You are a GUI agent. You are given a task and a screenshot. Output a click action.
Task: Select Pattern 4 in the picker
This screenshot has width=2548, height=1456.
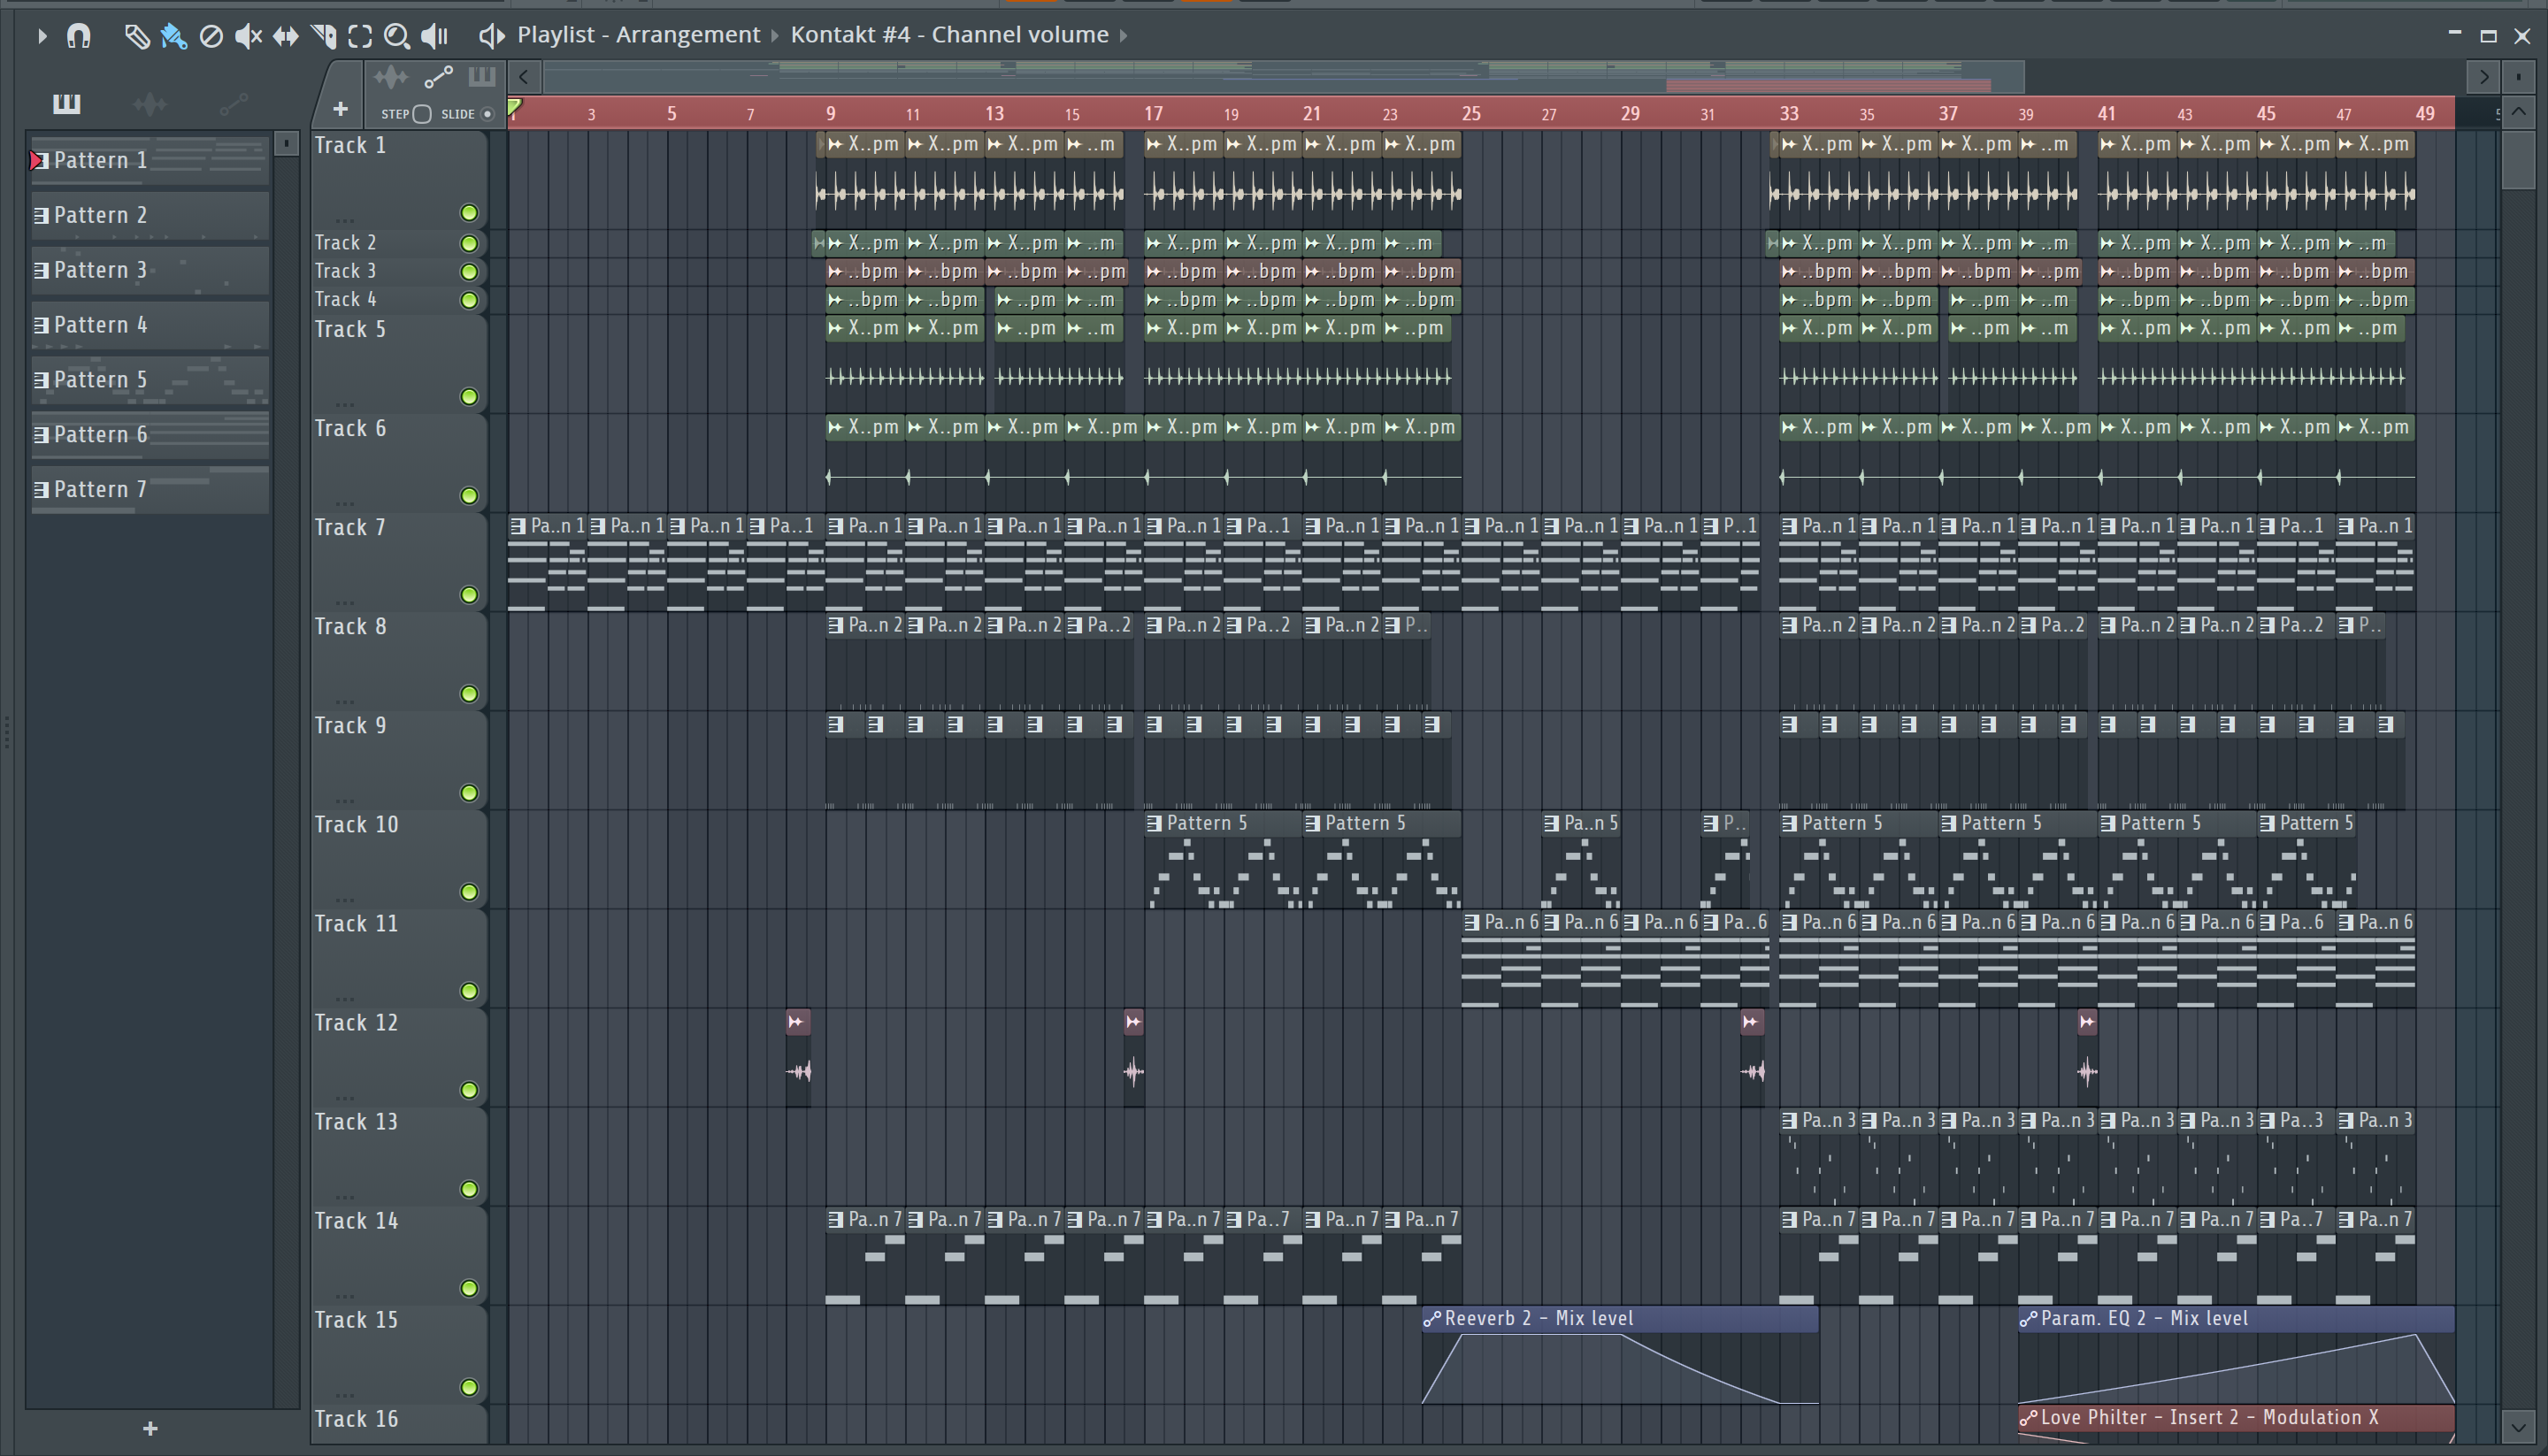coord(150,325)
